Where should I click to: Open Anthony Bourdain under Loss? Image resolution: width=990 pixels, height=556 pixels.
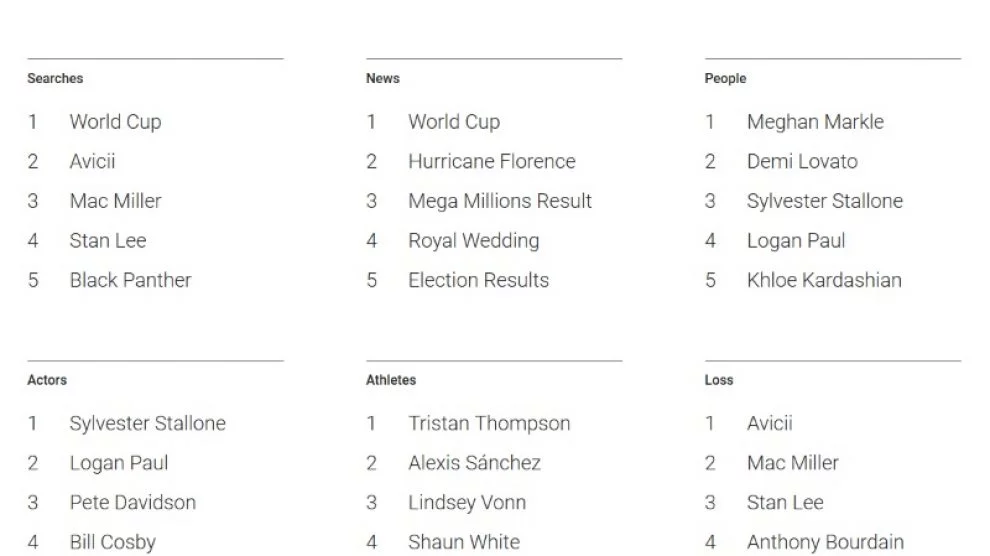pos(825,543)
